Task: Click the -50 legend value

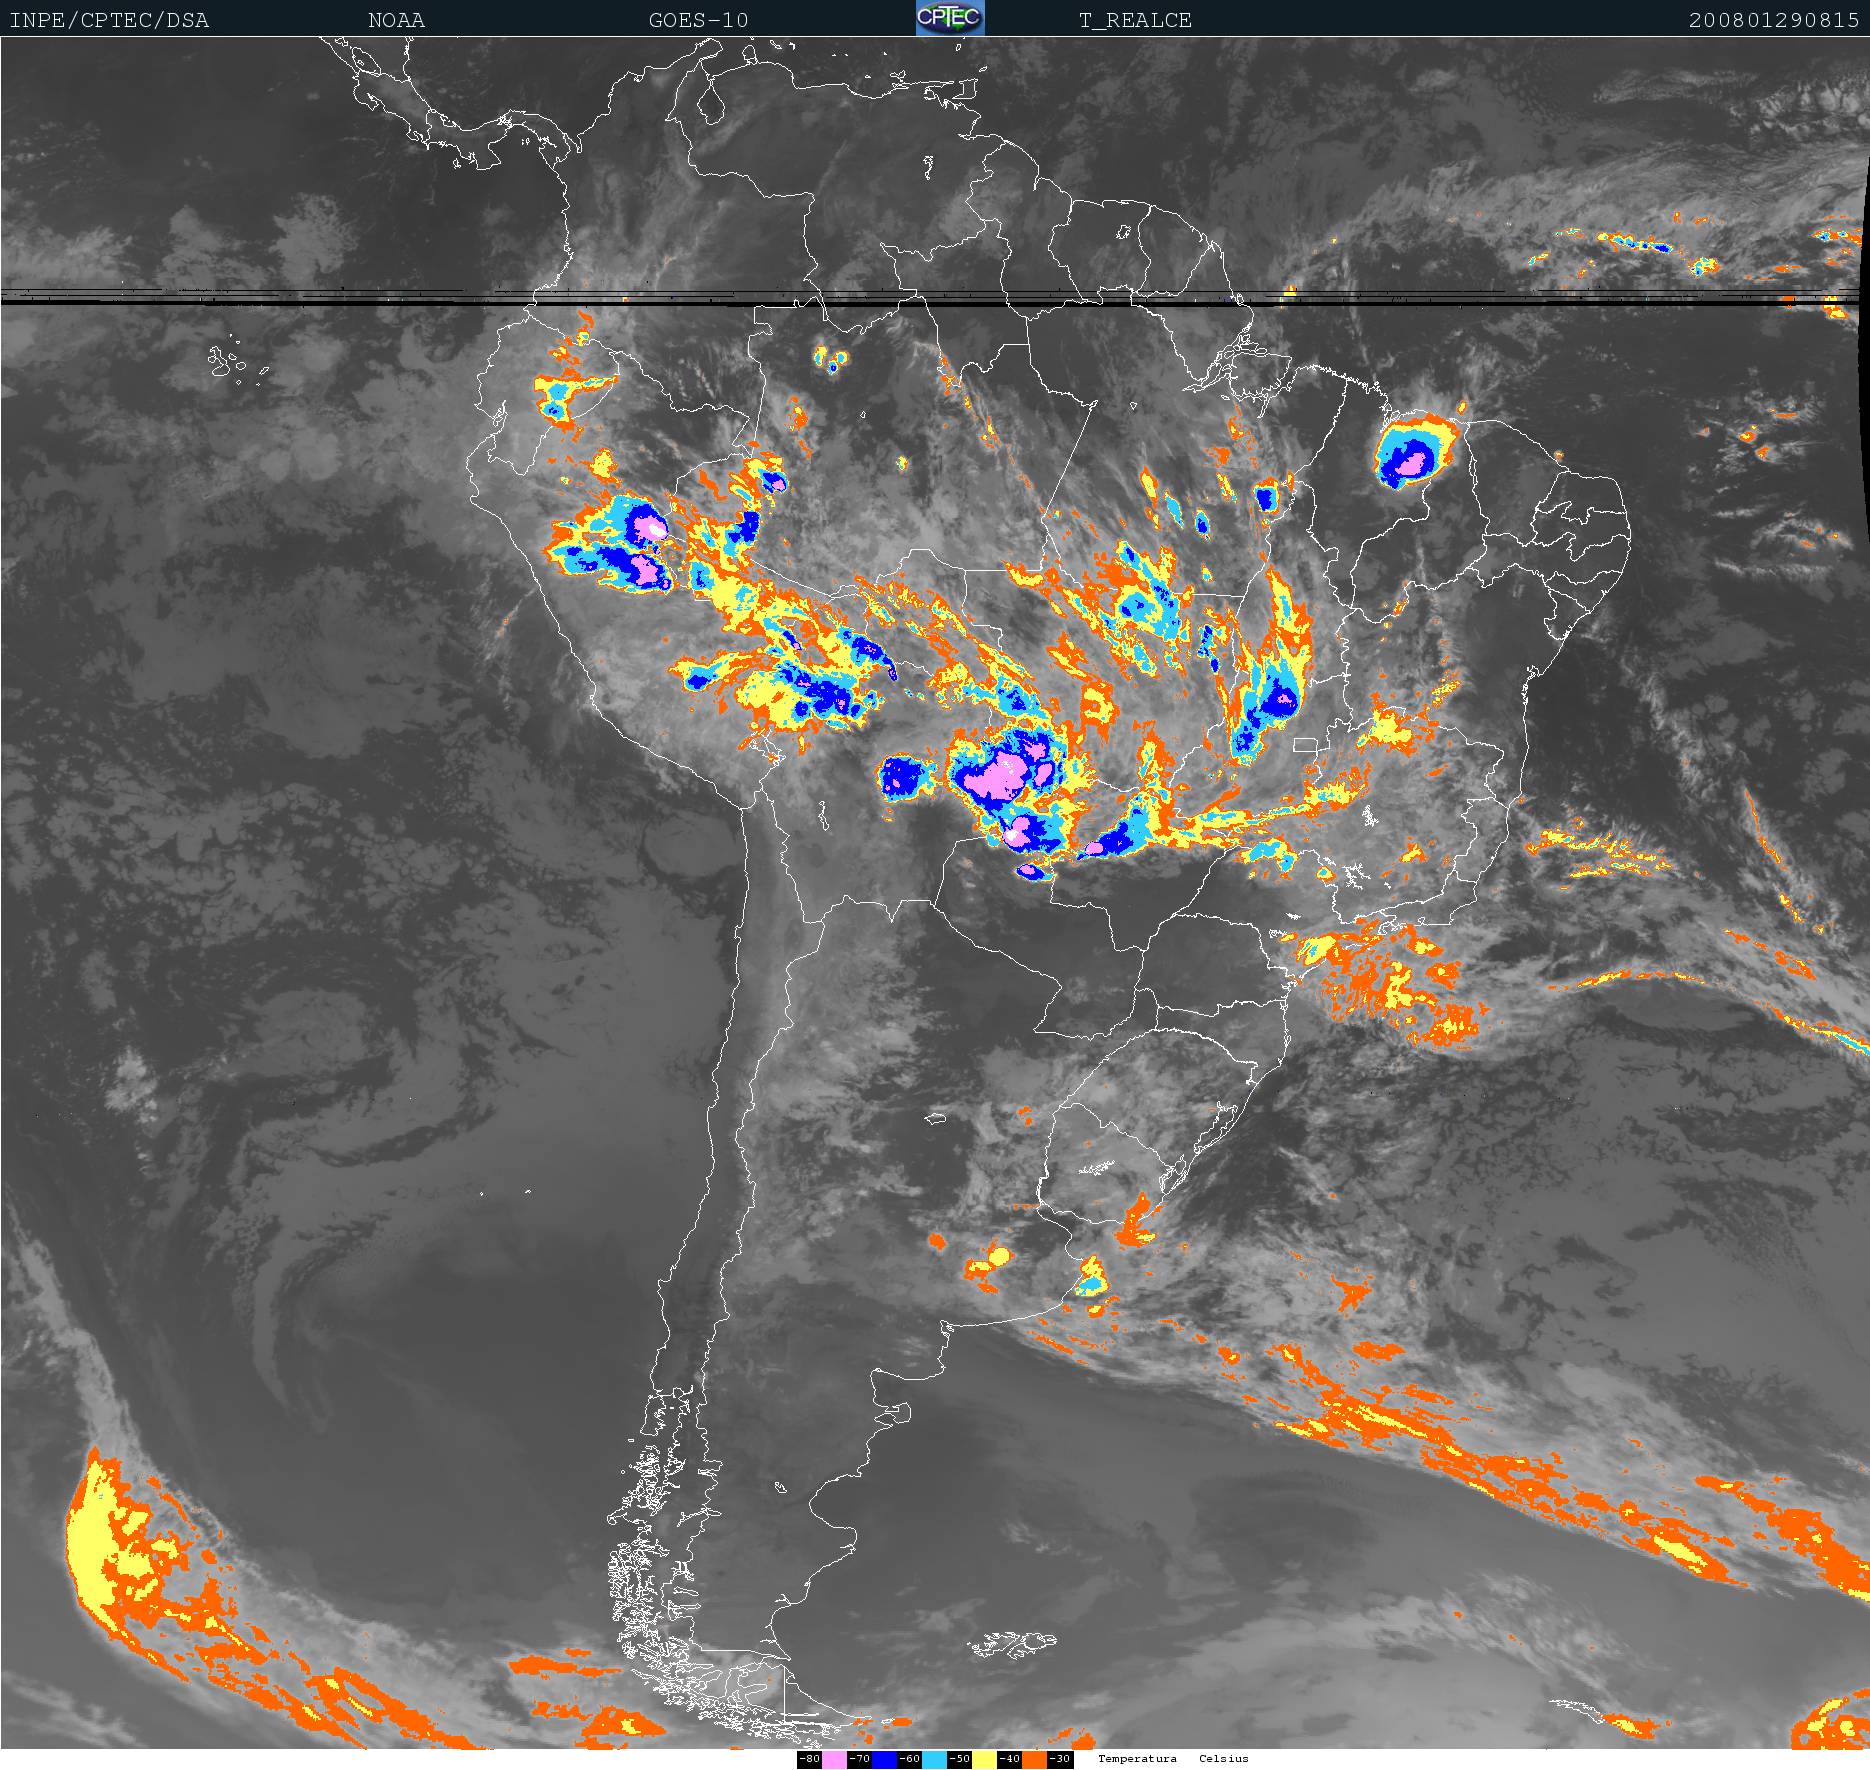Action: [959, 1759]
